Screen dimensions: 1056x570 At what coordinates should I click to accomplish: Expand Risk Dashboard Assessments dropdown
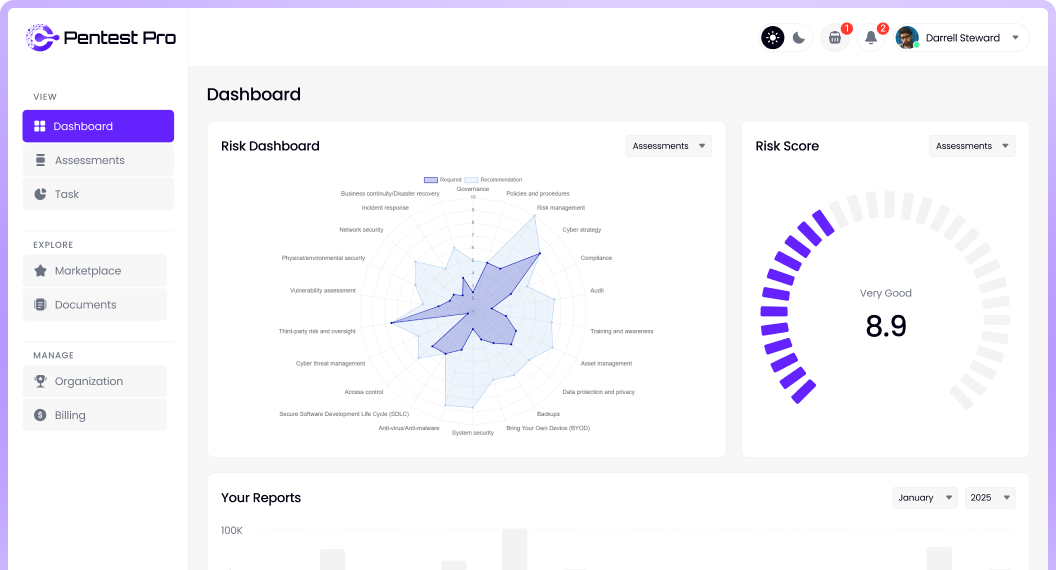(x=668, y=146)
